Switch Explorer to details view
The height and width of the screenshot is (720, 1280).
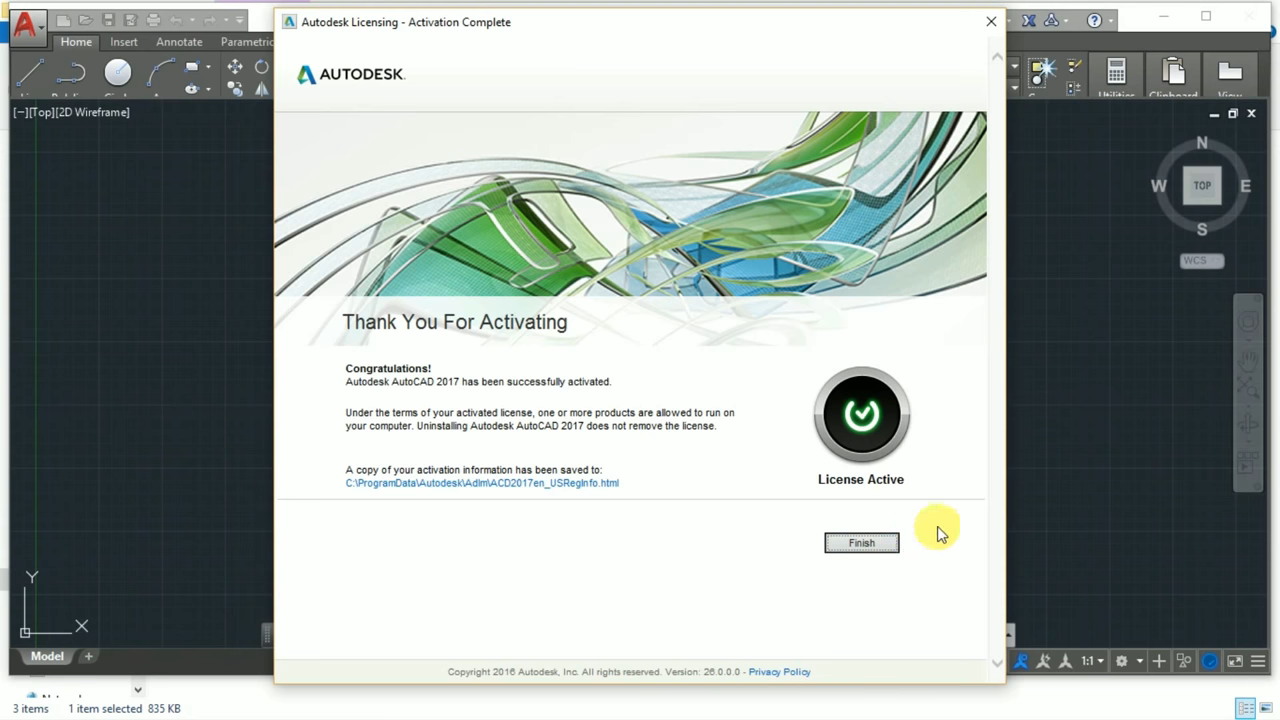pos(1245,708)
